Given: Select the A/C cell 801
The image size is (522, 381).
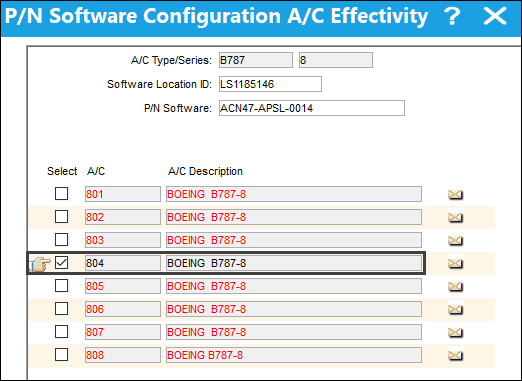Looking at the screenshot, I should [x=123, y=194].
